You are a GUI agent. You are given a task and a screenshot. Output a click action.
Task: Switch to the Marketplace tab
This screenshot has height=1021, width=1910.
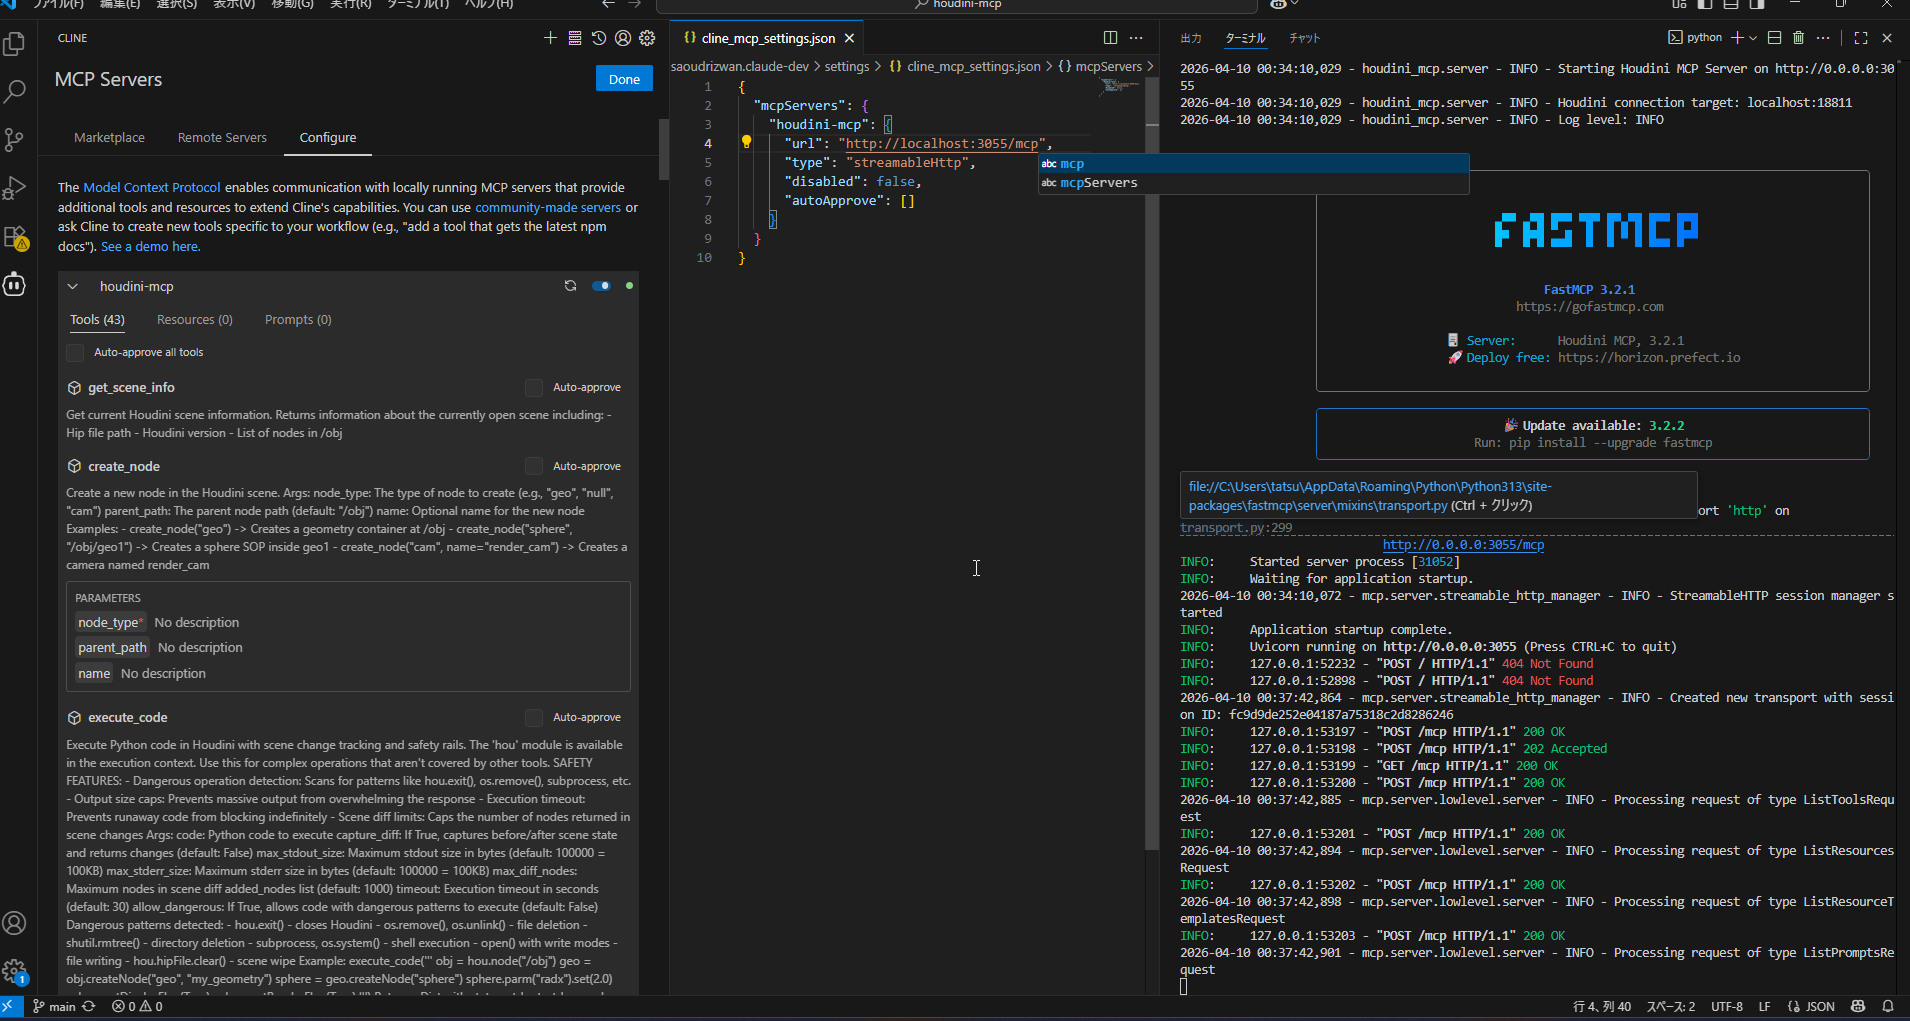click(x=109, y=138)
